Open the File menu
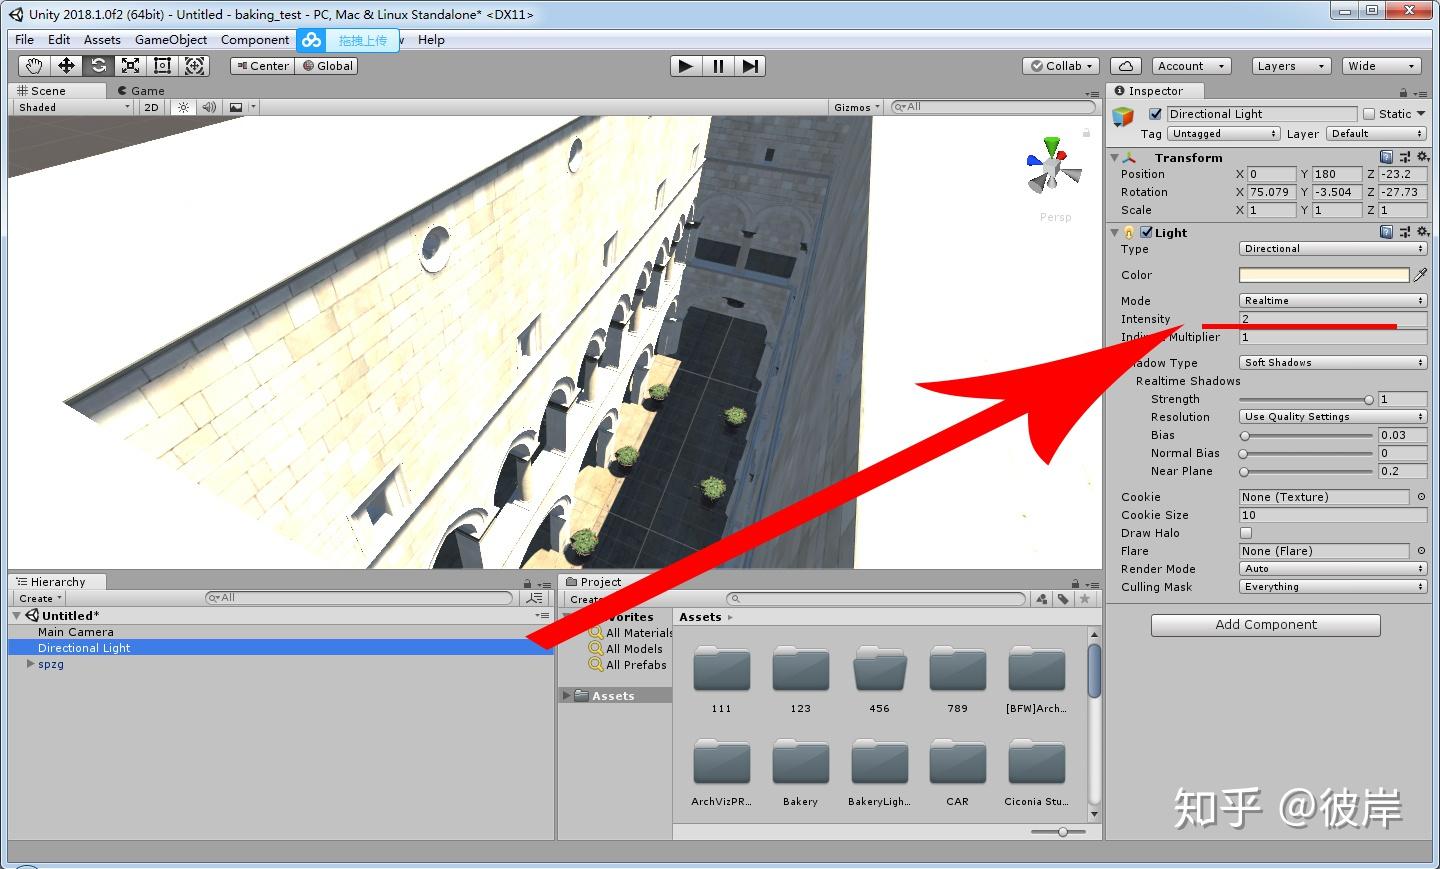The image size is (1440, 869). click(25, 40)
